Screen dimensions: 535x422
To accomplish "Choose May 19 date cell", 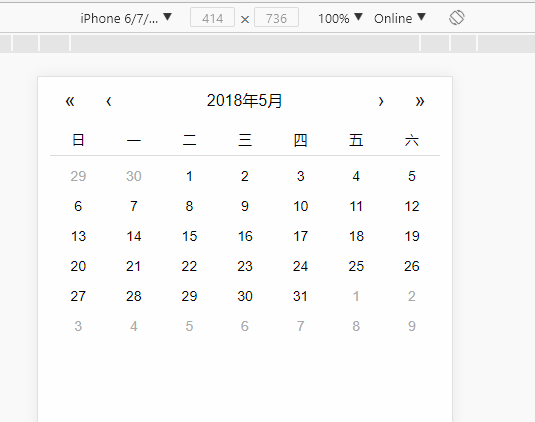I will click(x=412, y=236).
